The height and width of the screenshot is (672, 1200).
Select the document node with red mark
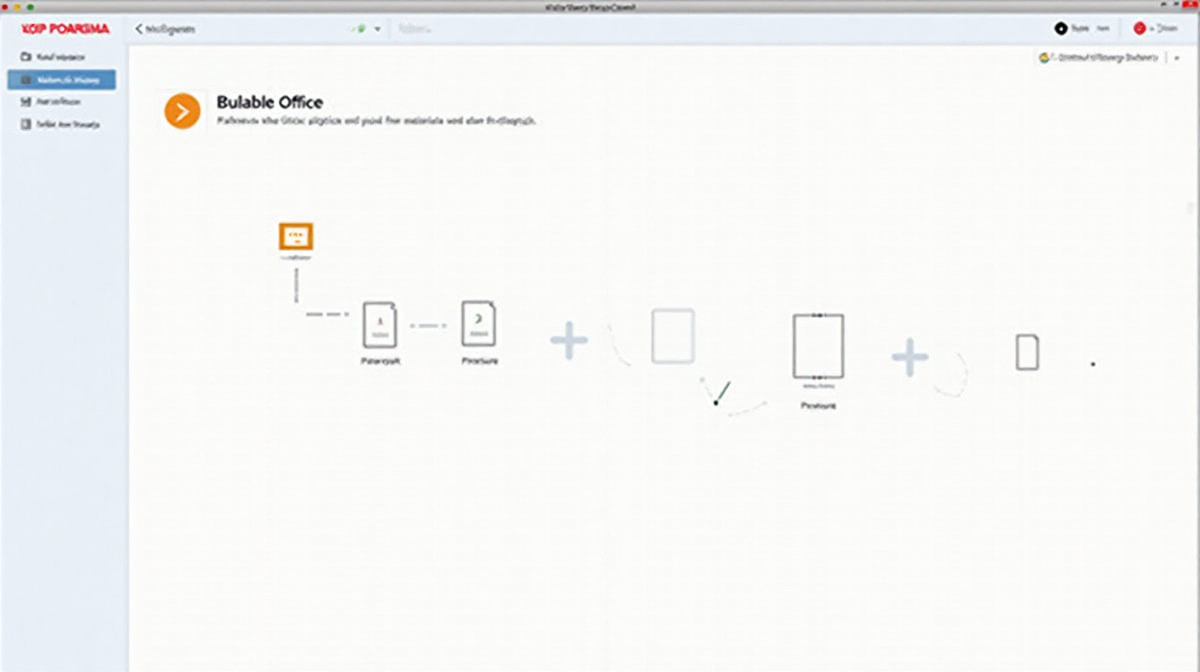point(379,325)
